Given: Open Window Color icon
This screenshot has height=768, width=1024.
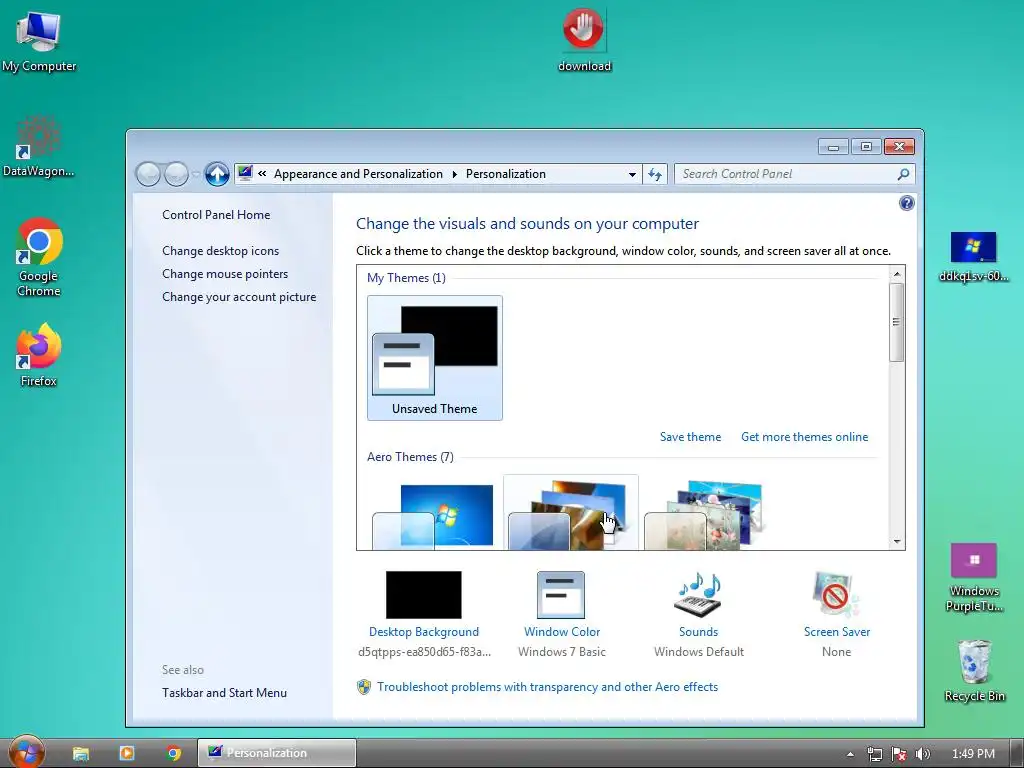Looking at the screenshot, I should tap(561, 595).
